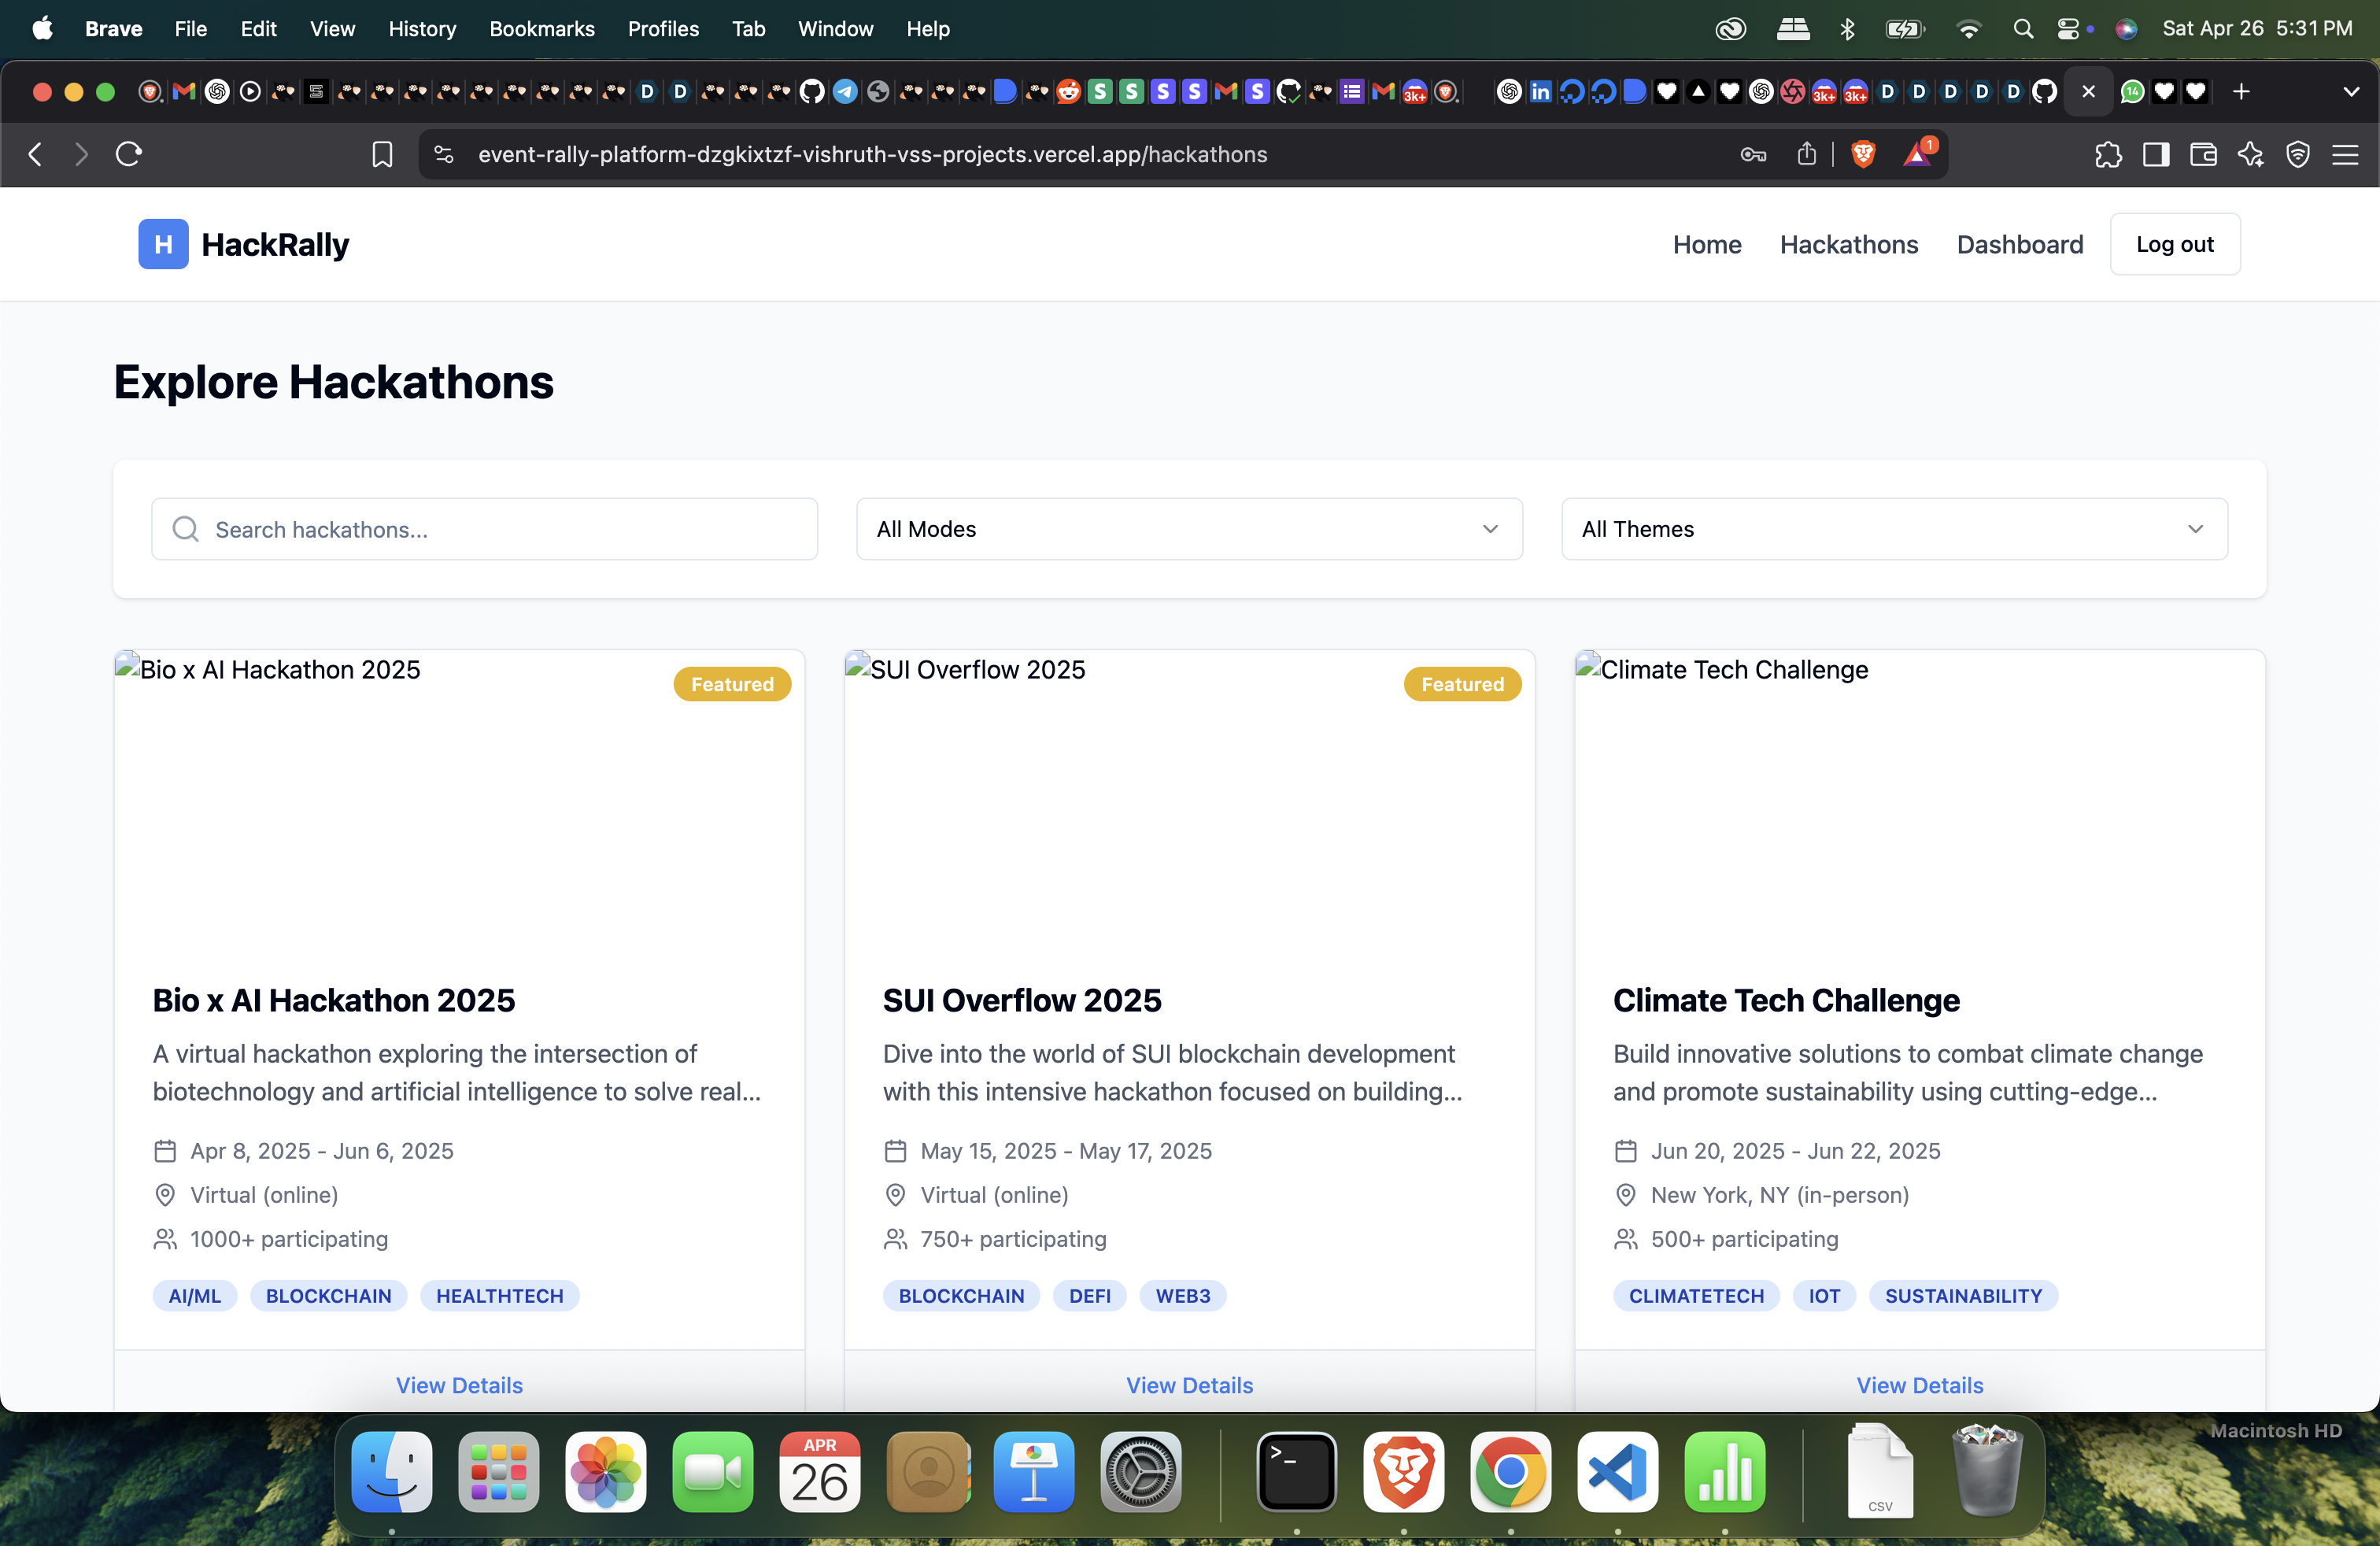Open the extensions puzzle icon
This screenshot has height=1546, width=2380.
click(2108, 154)
